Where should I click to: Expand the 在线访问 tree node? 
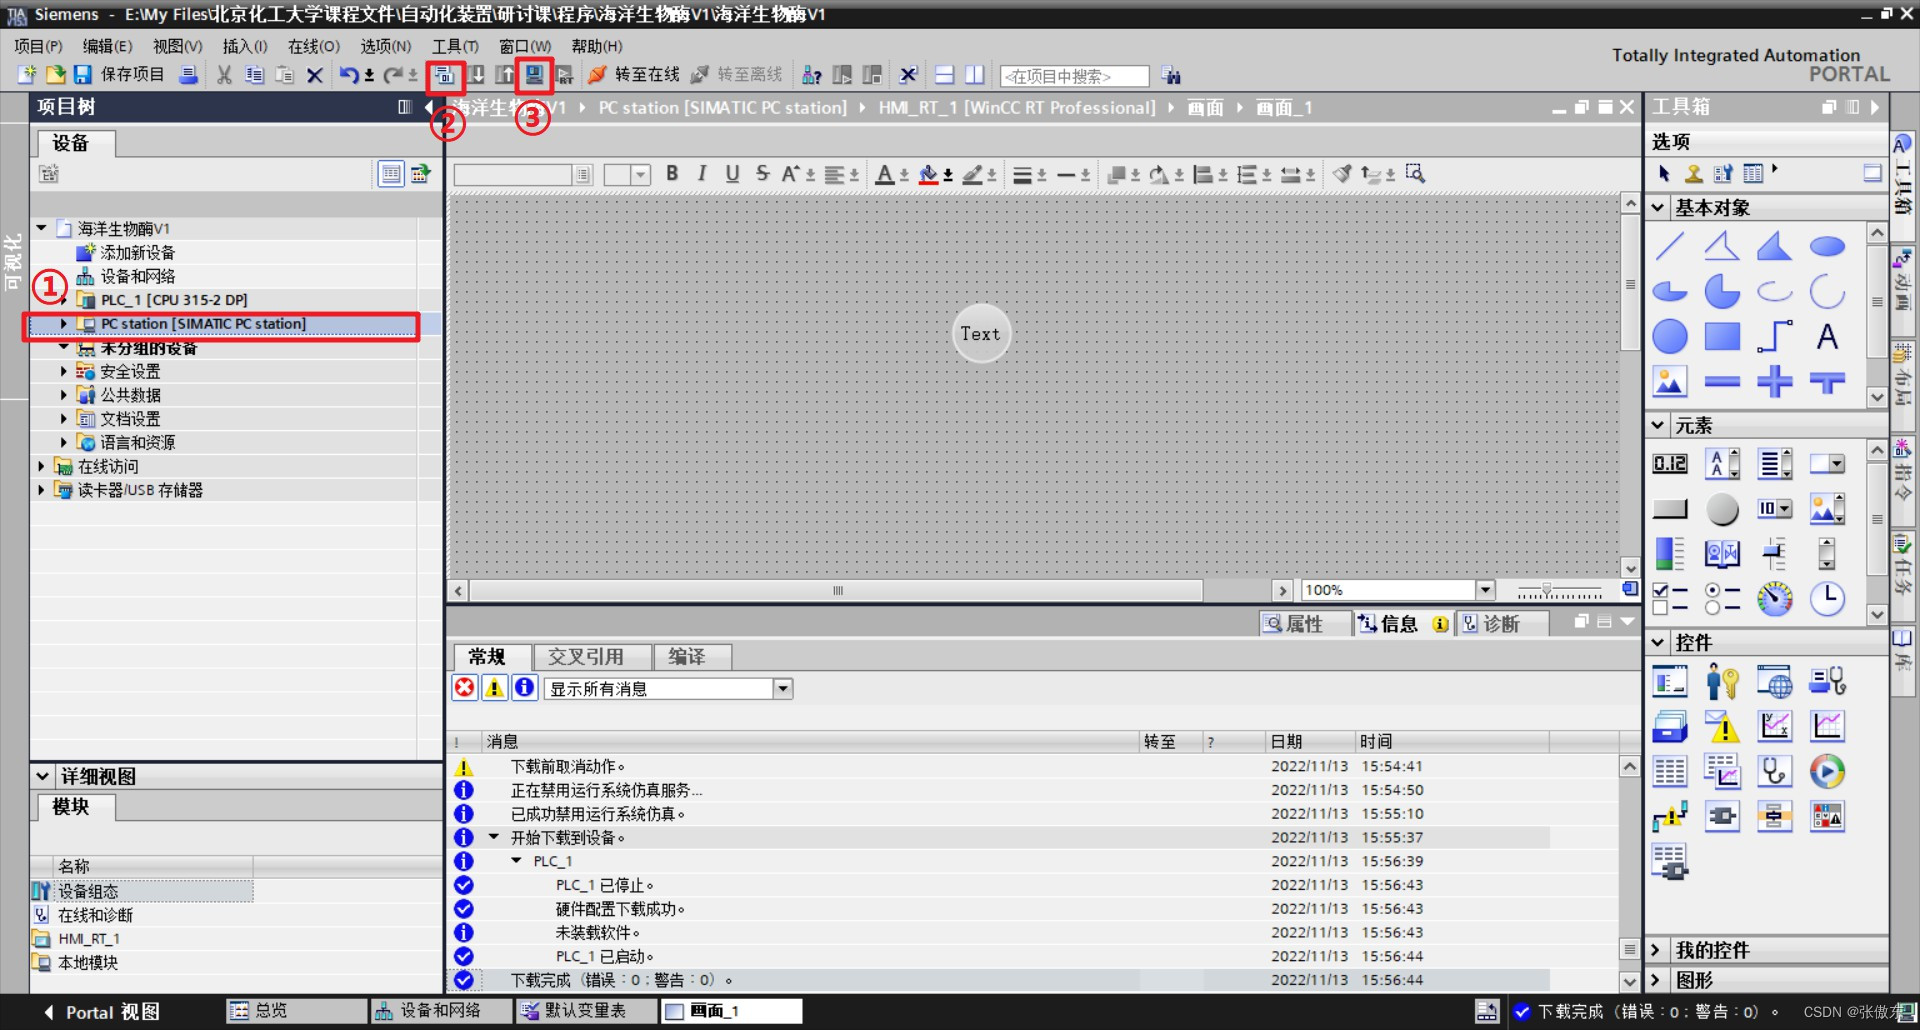(x=41, y=466)
